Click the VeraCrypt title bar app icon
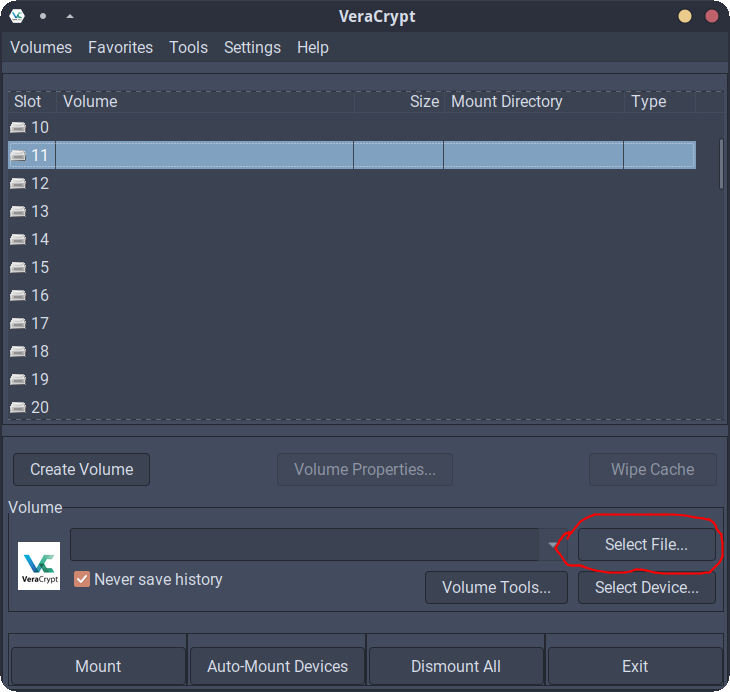 point(17,16)
